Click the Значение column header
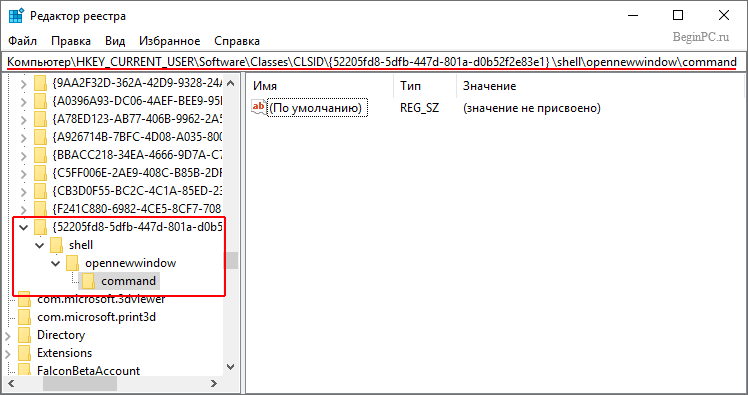Viewport: 748px width, 395px height. 489,86
